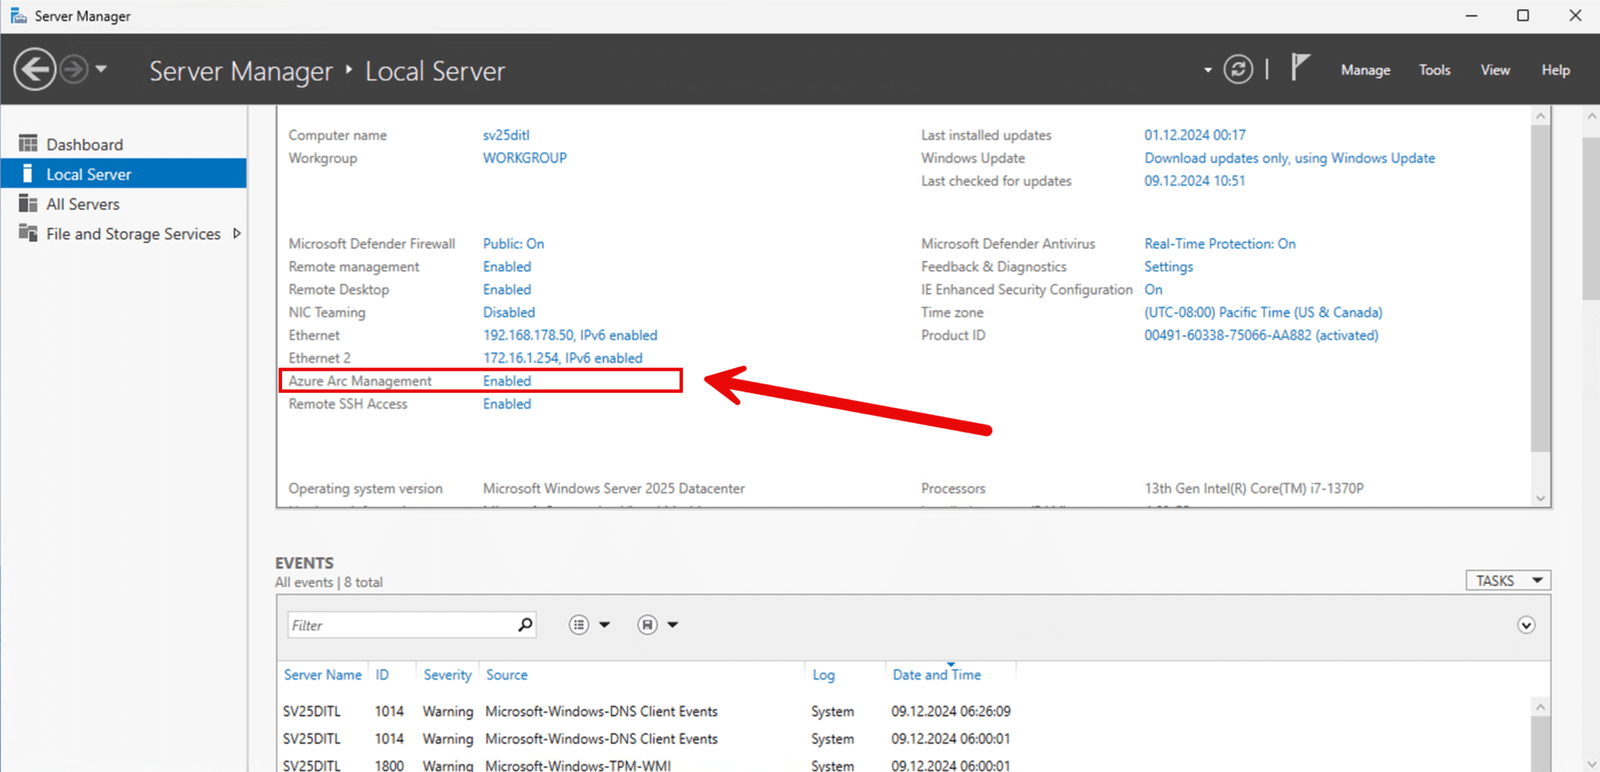Click the back navigation arrow

click(x=35, y=70)
